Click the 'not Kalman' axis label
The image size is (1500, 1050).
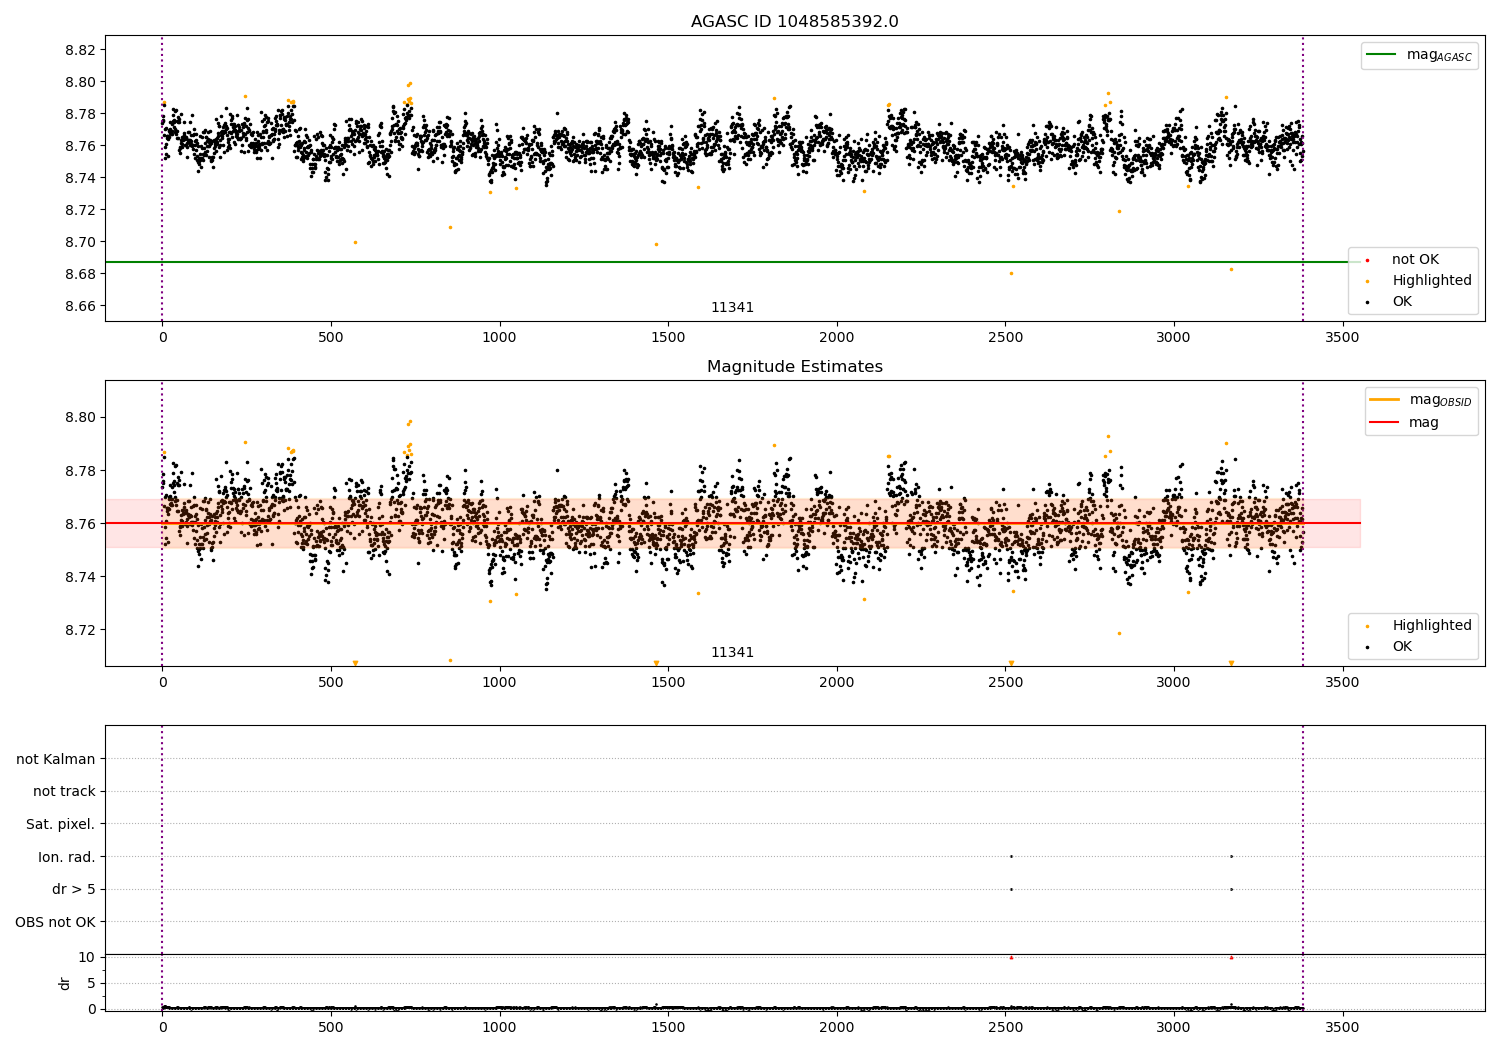(56, 759)
